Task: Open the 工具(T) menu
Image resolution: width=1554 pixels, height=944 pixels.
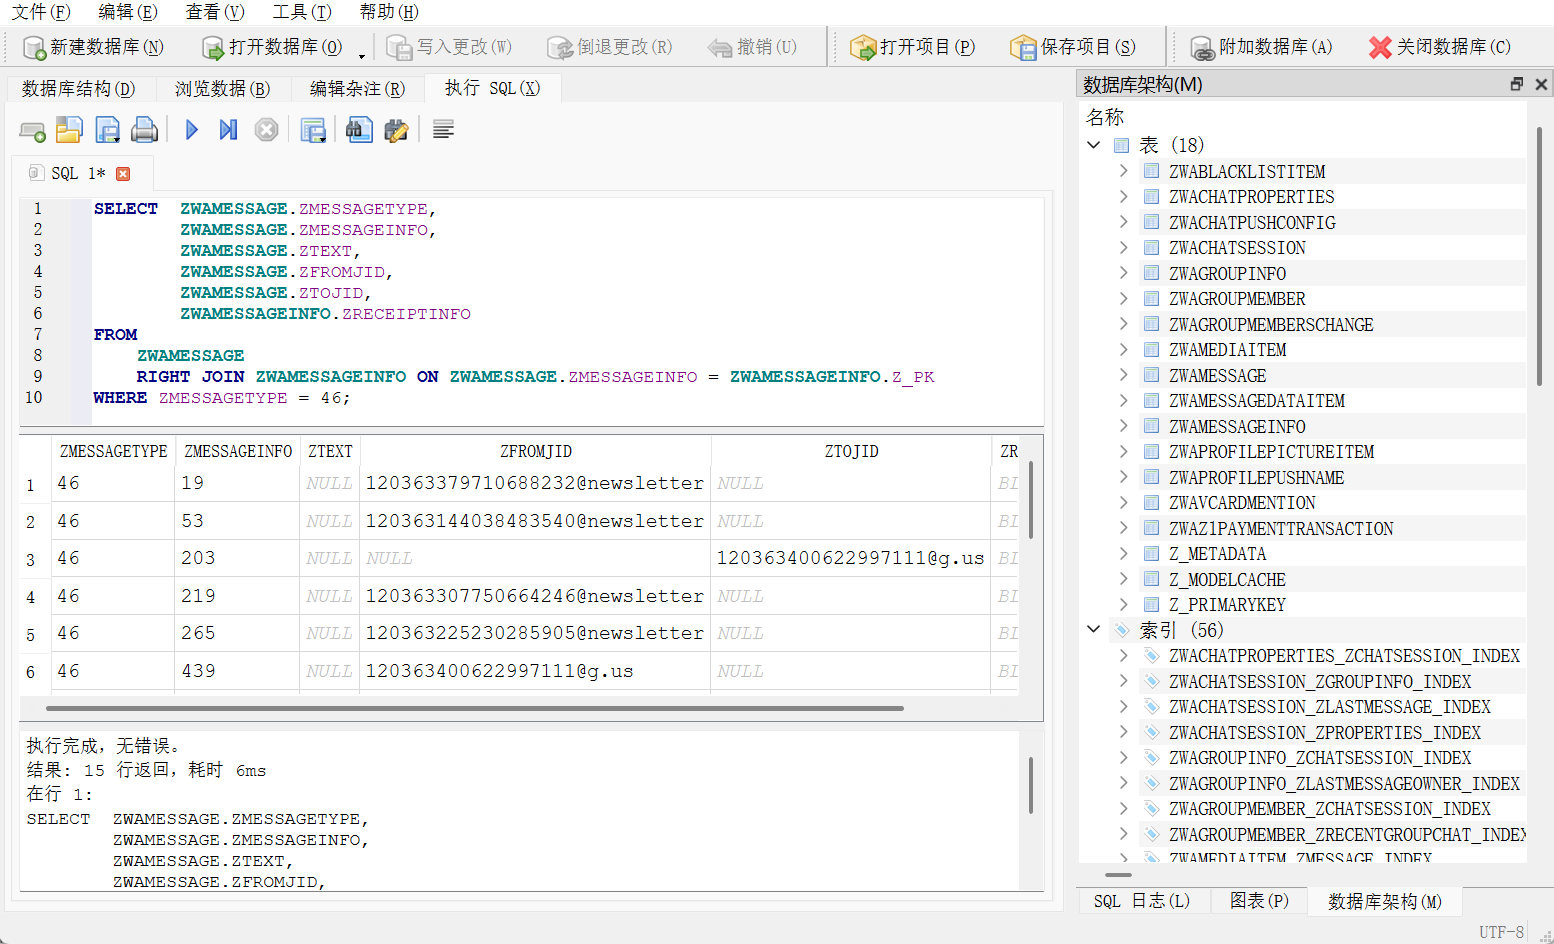Action: (x=301, y=12)
